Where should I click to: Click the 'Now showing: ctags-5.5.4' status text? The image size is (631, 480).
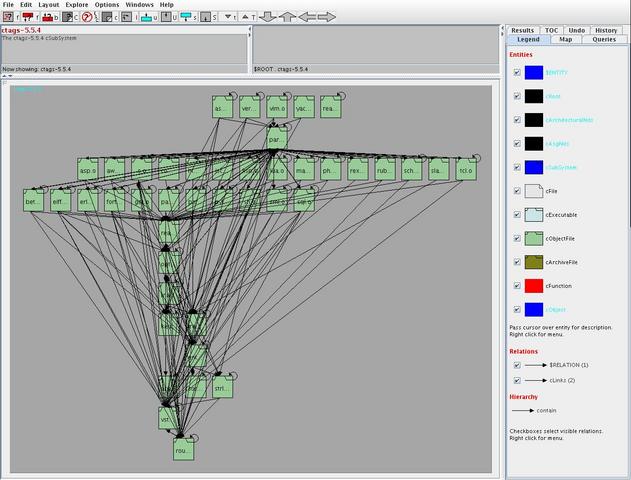tap(37, 69)
